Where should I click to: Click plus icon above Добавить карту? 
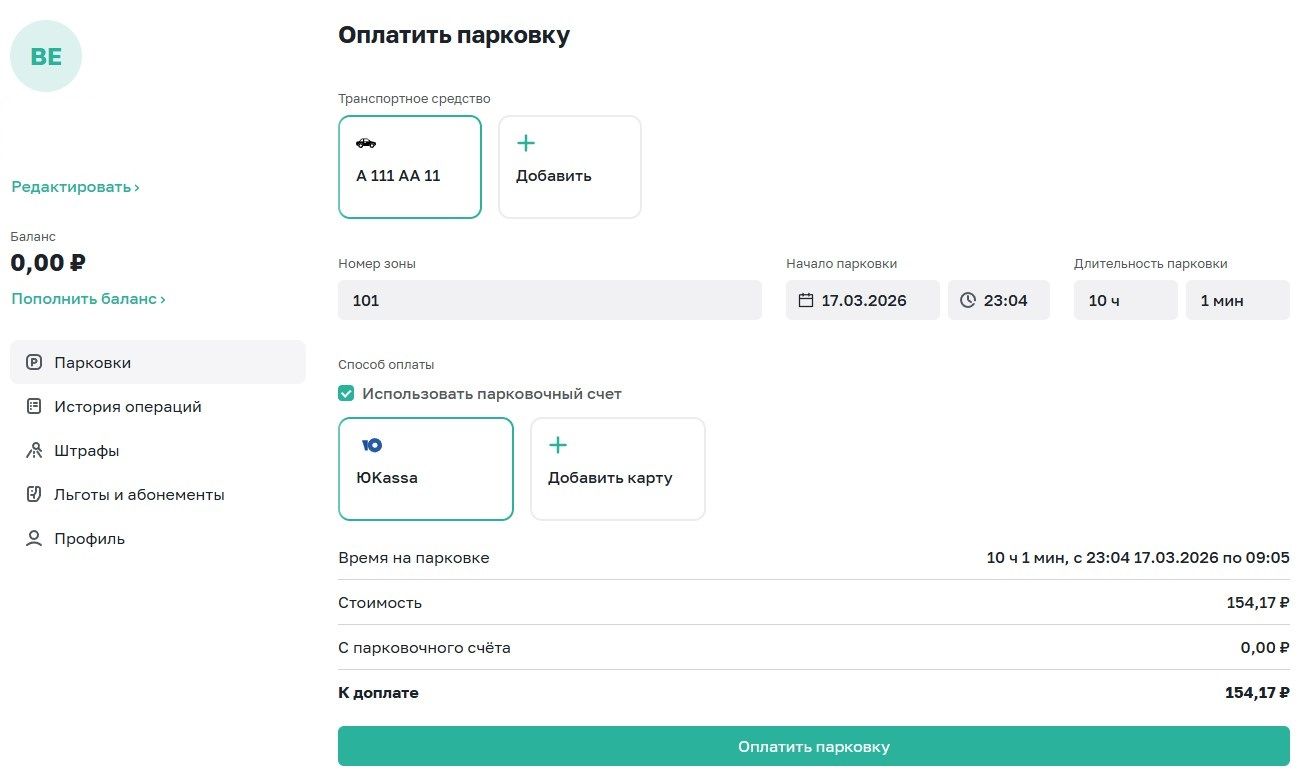tap(558, 445)
